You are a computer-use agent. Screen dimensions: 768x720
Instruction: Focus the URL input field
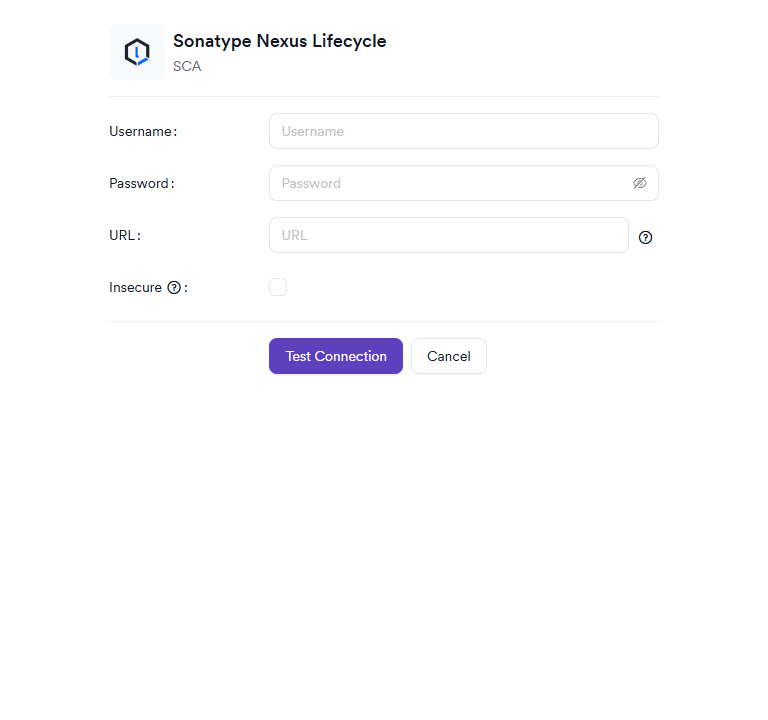click(449, 235)
